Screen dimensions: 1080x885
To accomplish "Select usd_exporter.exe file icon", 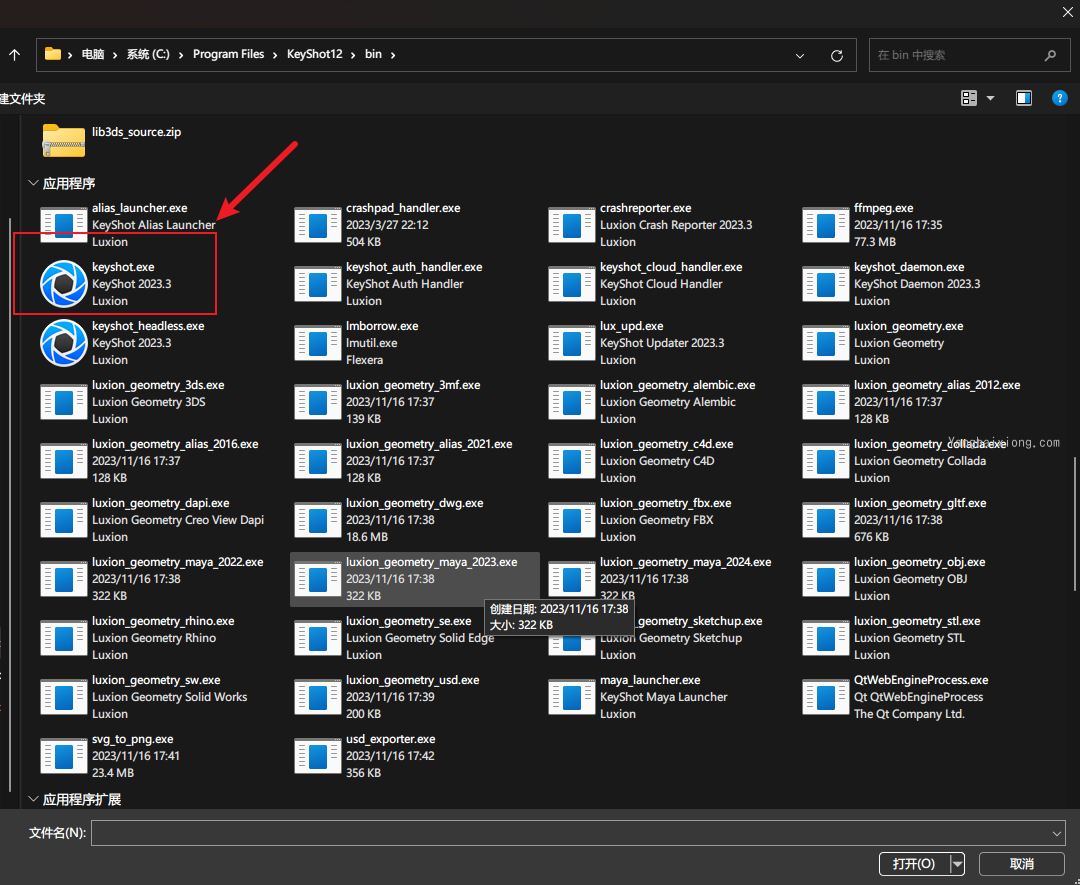I will click(x=318, y=756).
